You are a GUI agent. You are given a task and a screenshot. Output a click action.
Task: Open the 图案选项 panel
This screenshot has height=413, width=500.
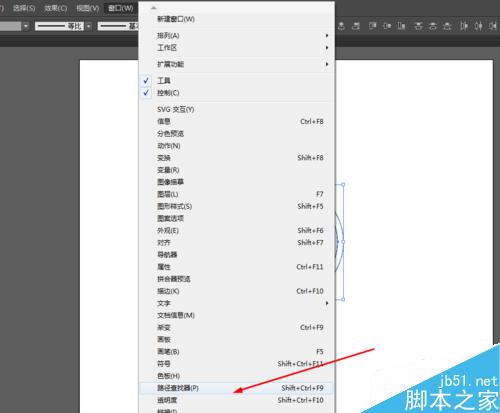pos(236,218)
